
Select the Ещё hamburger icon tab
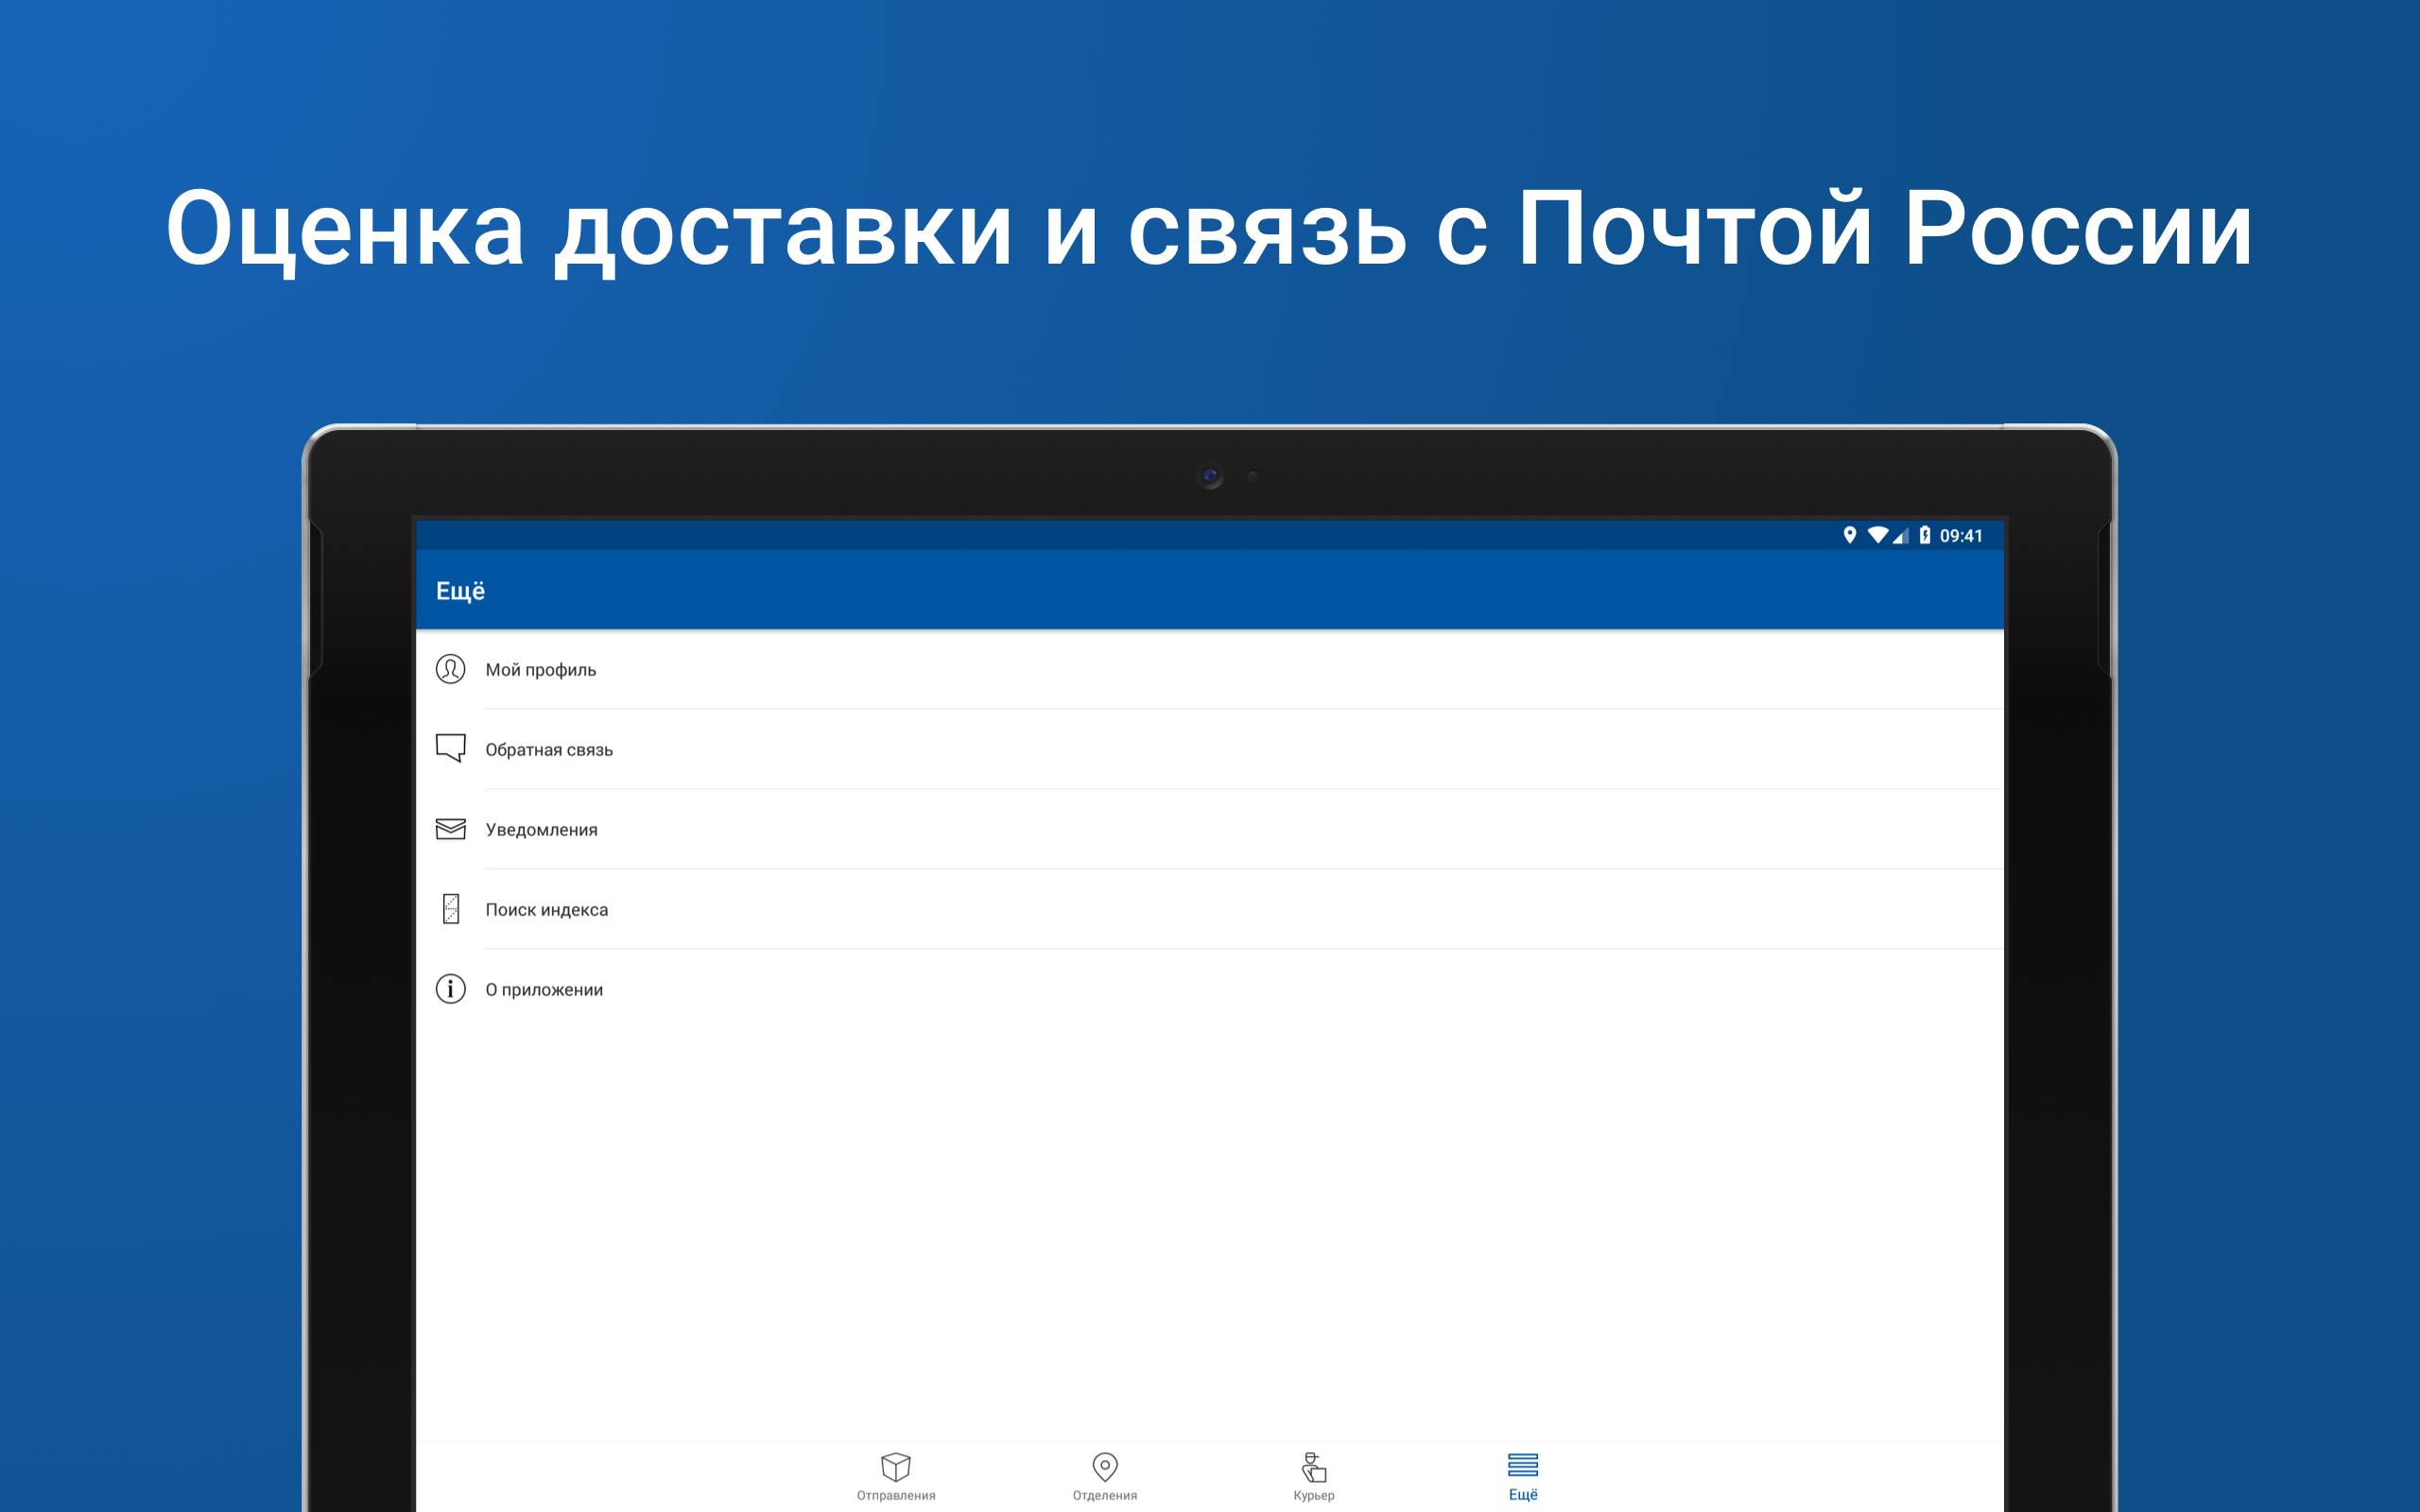tap(1523, 1465)
